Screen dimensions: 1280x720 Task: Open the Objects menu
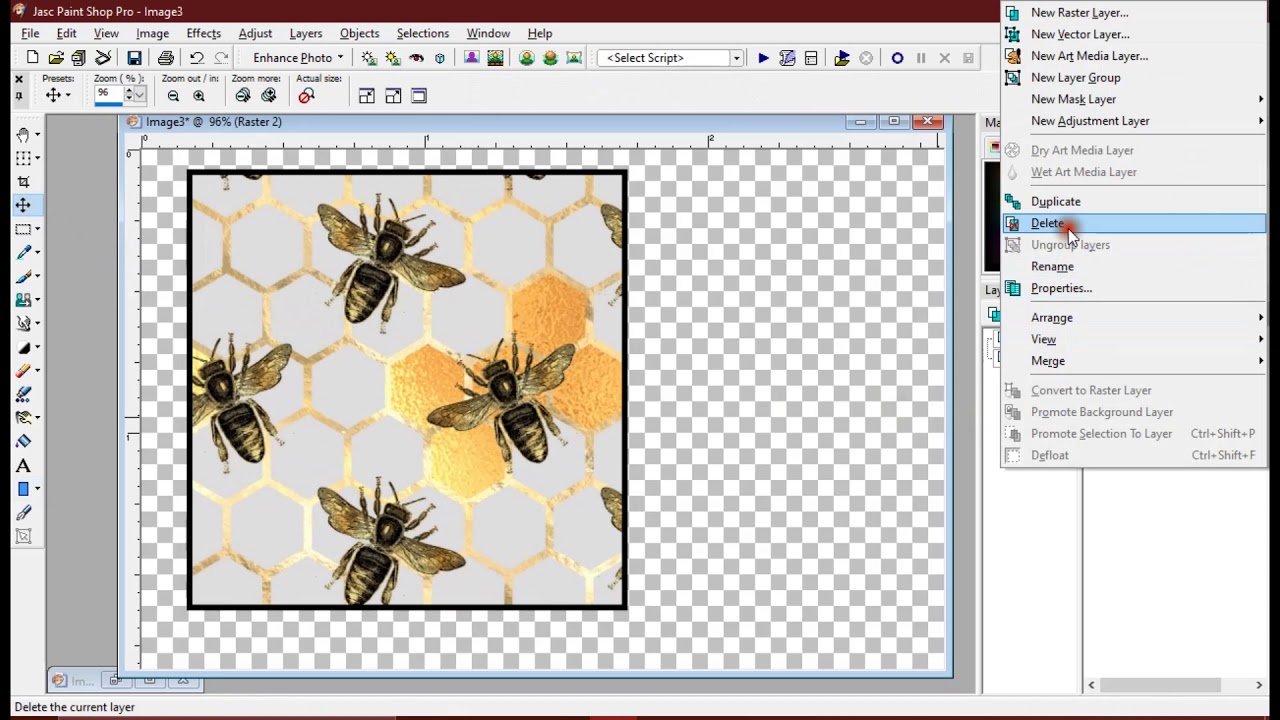tap(359, 33)
